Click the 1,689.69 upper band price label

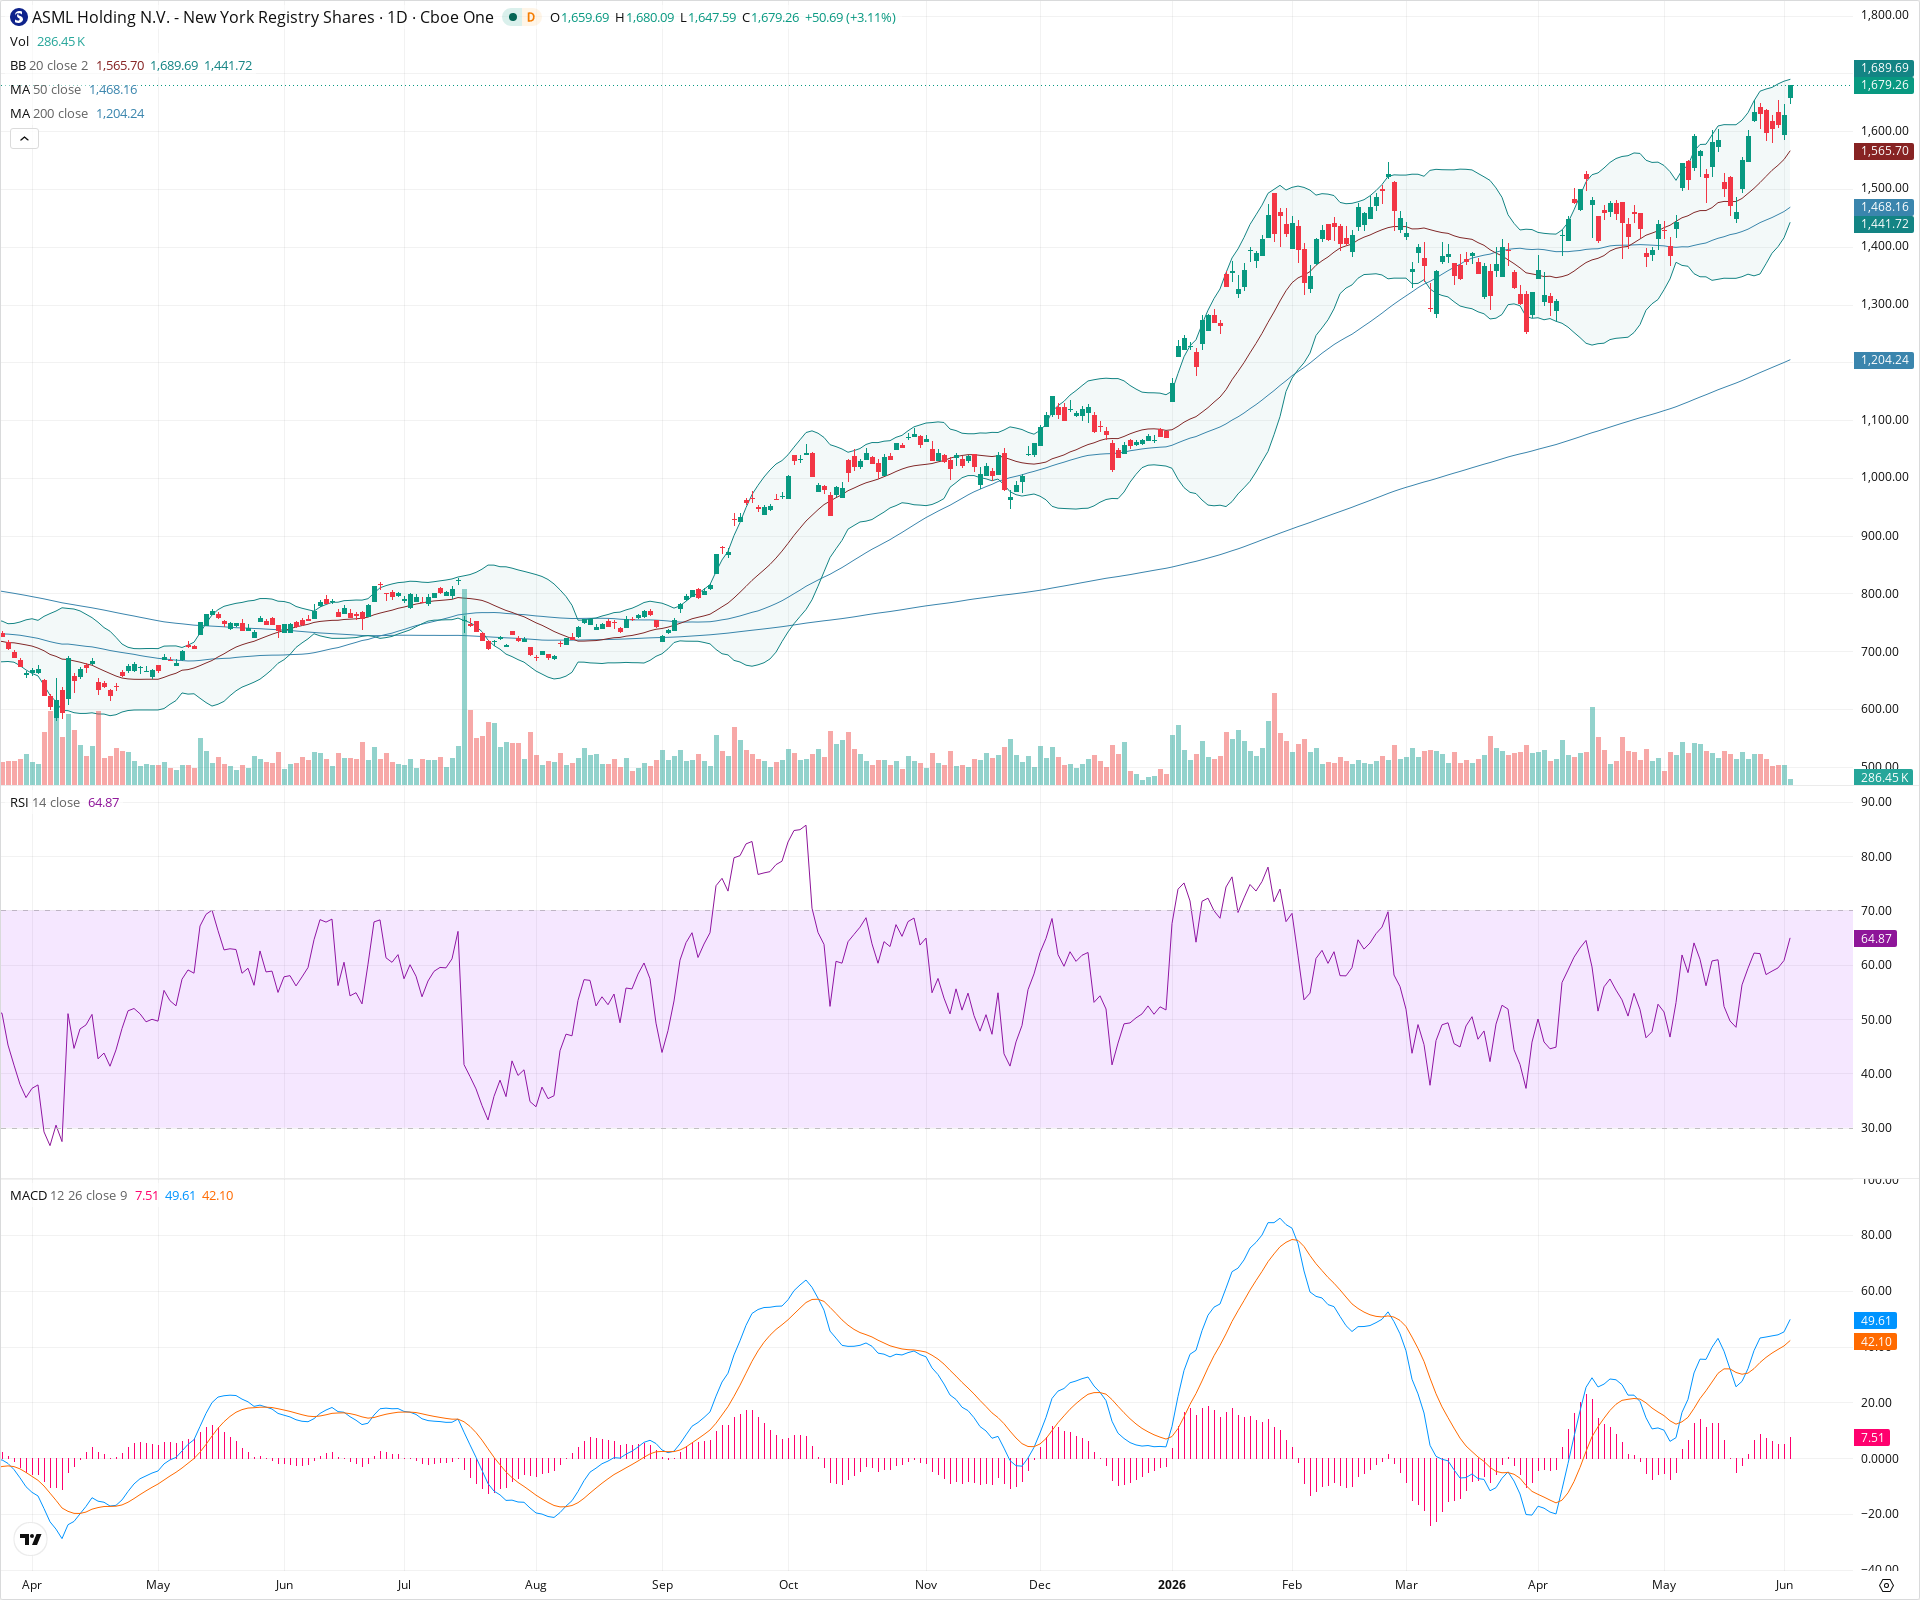(x=1884, y=68)
